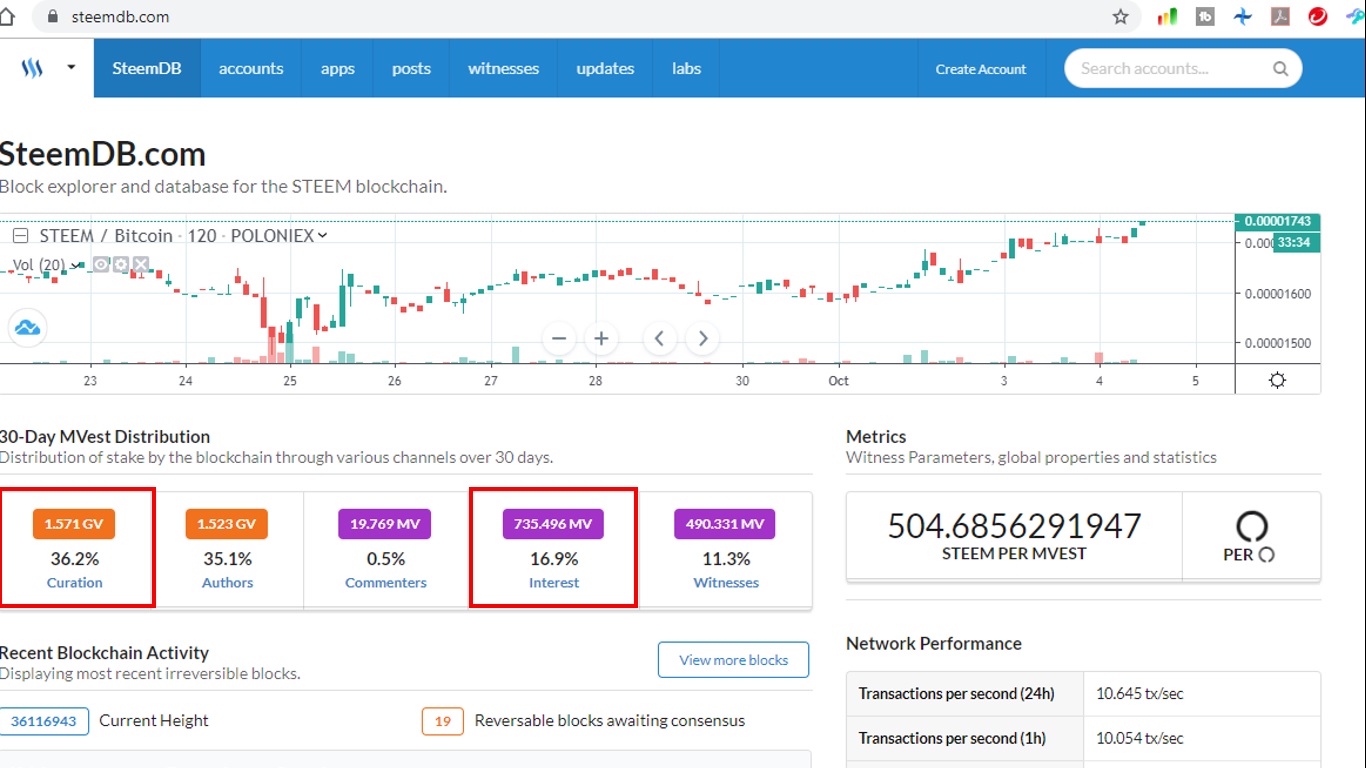1366x768 pixels.
Task: Bookmark this page with the star icon
Action: (x=1120, y=17)
